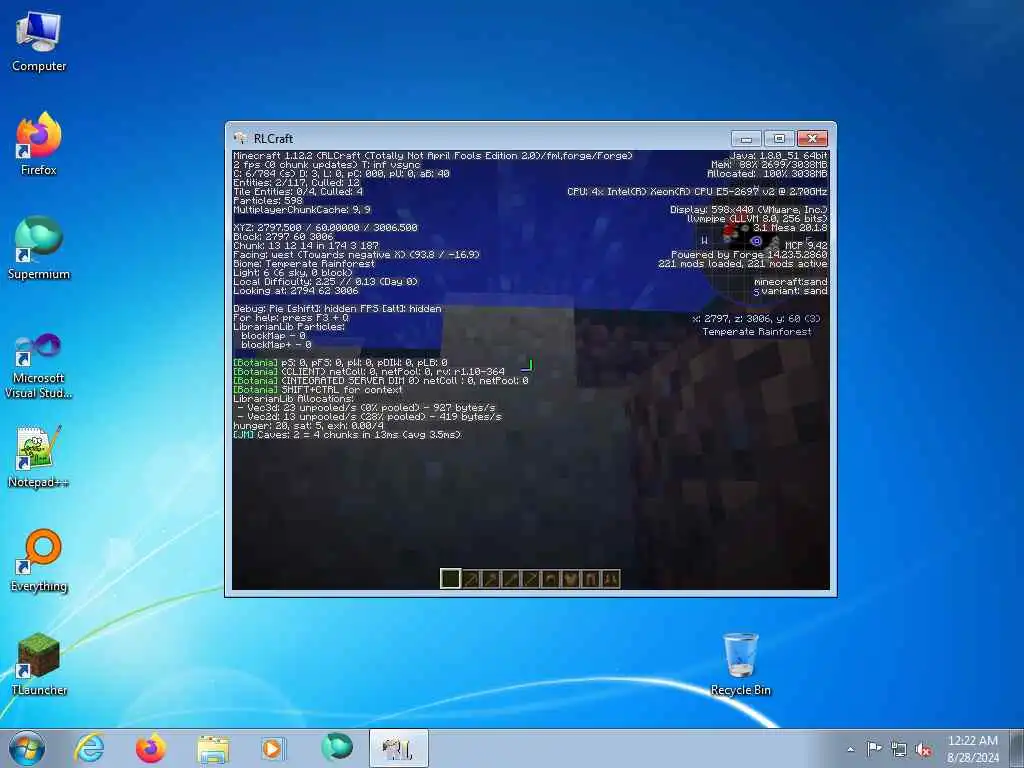
Task: Open Windows Explorer folder in taskbar
Action: pos(213,748)
